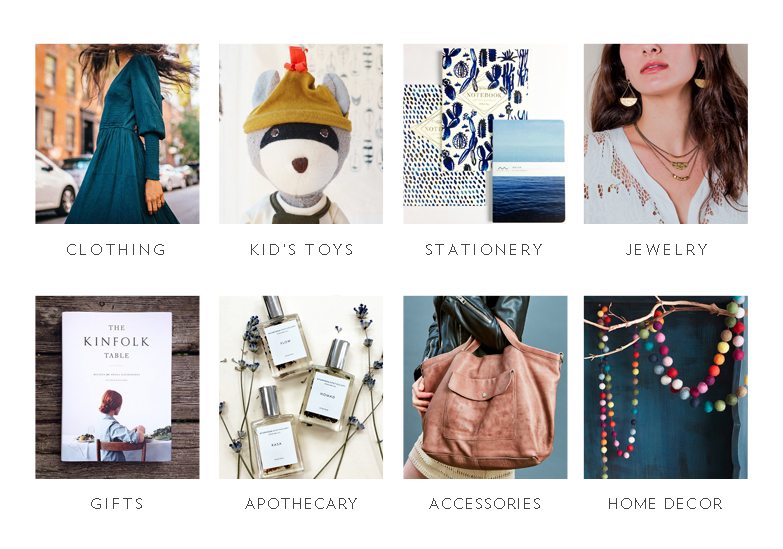Select the Stationery notebooks image

click(x=485, y=134)
